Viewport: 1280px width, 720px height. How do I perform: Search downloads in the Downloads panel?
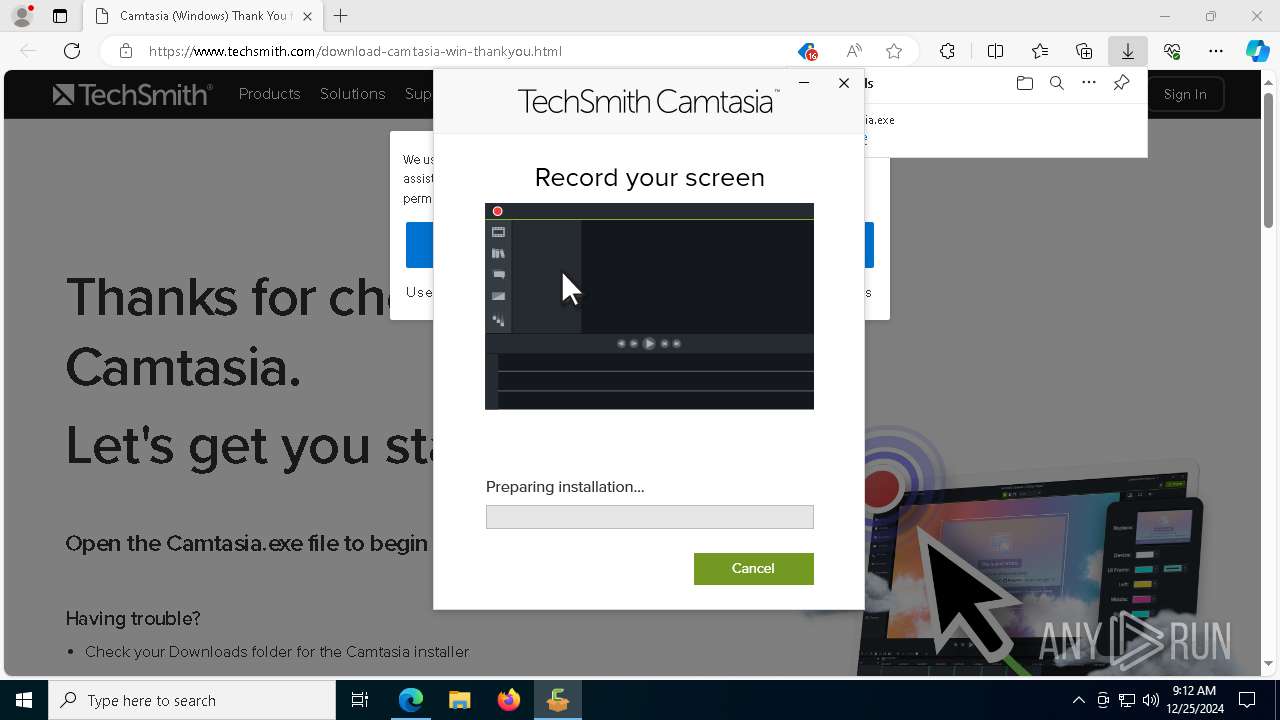(1056, 83)
